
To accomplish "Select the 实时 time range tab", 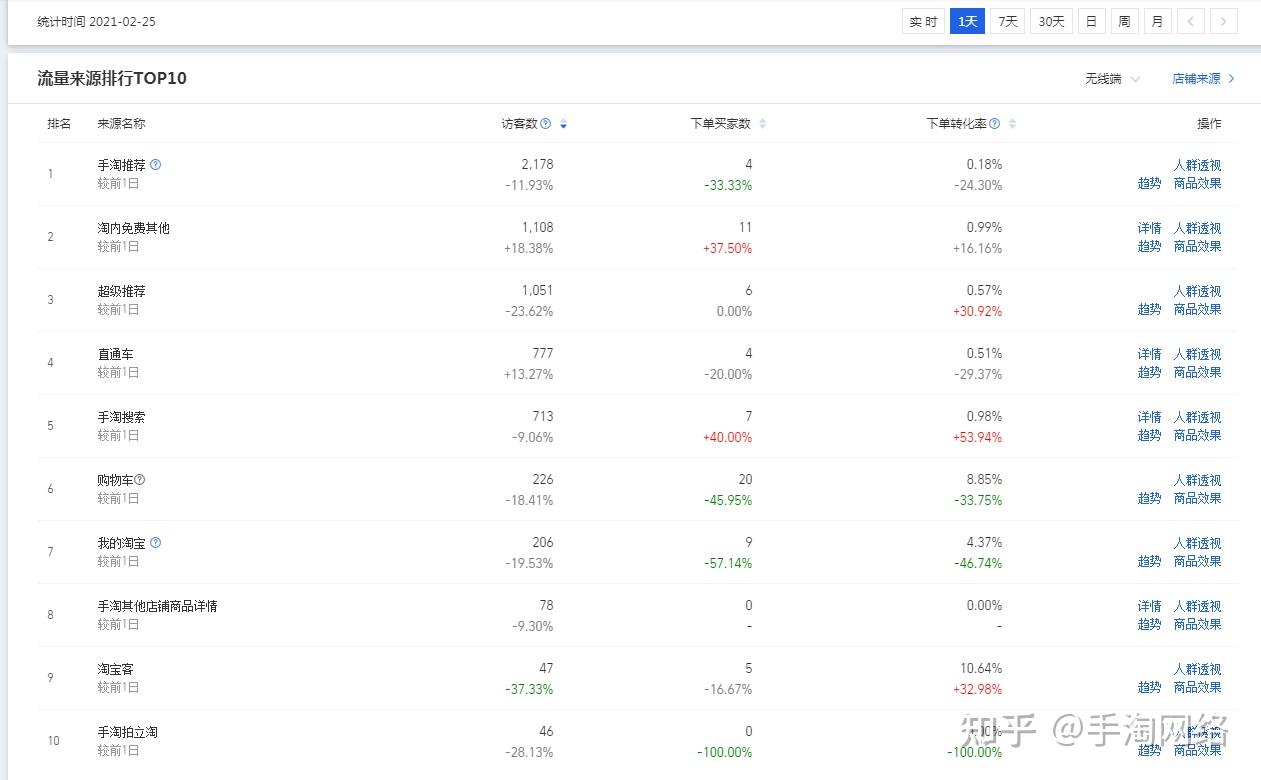I will coord(923,21).
